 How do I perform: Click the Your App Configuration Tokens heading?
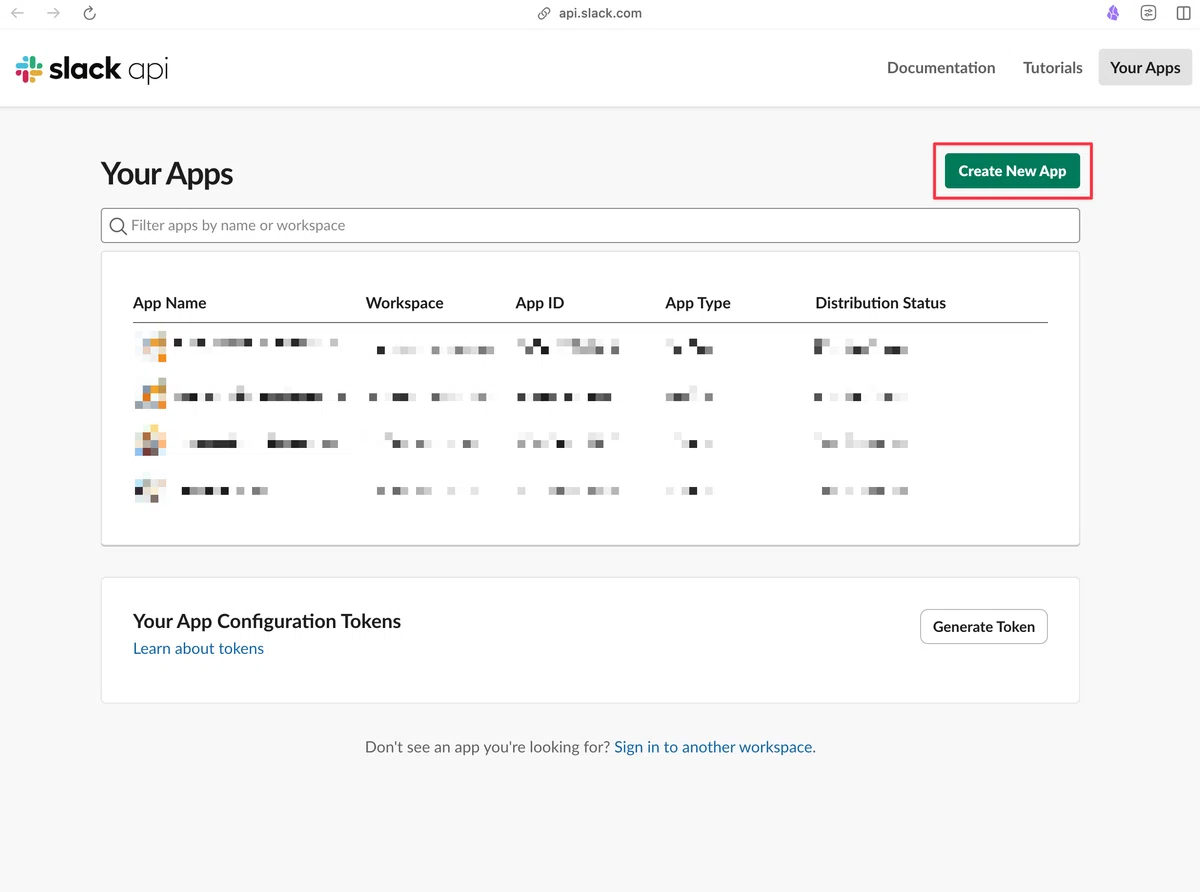267,621
